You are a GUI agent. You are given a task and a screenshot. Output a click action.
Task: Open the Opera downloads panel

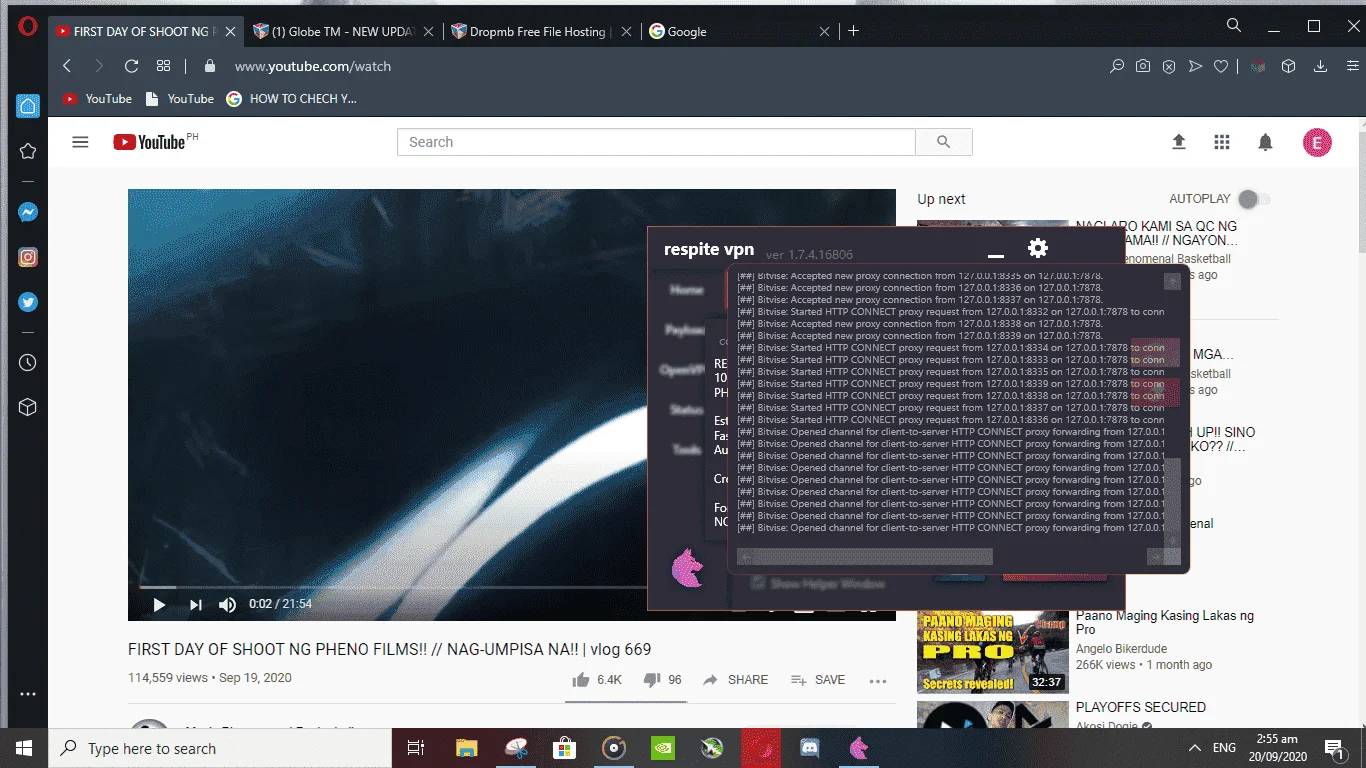click(1320, 66)
